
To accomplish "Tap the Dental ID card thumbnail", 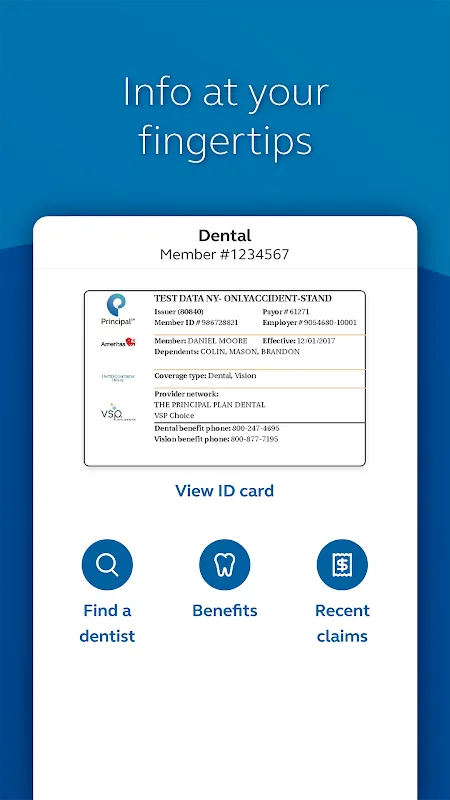I will click(x=224, y=378).
